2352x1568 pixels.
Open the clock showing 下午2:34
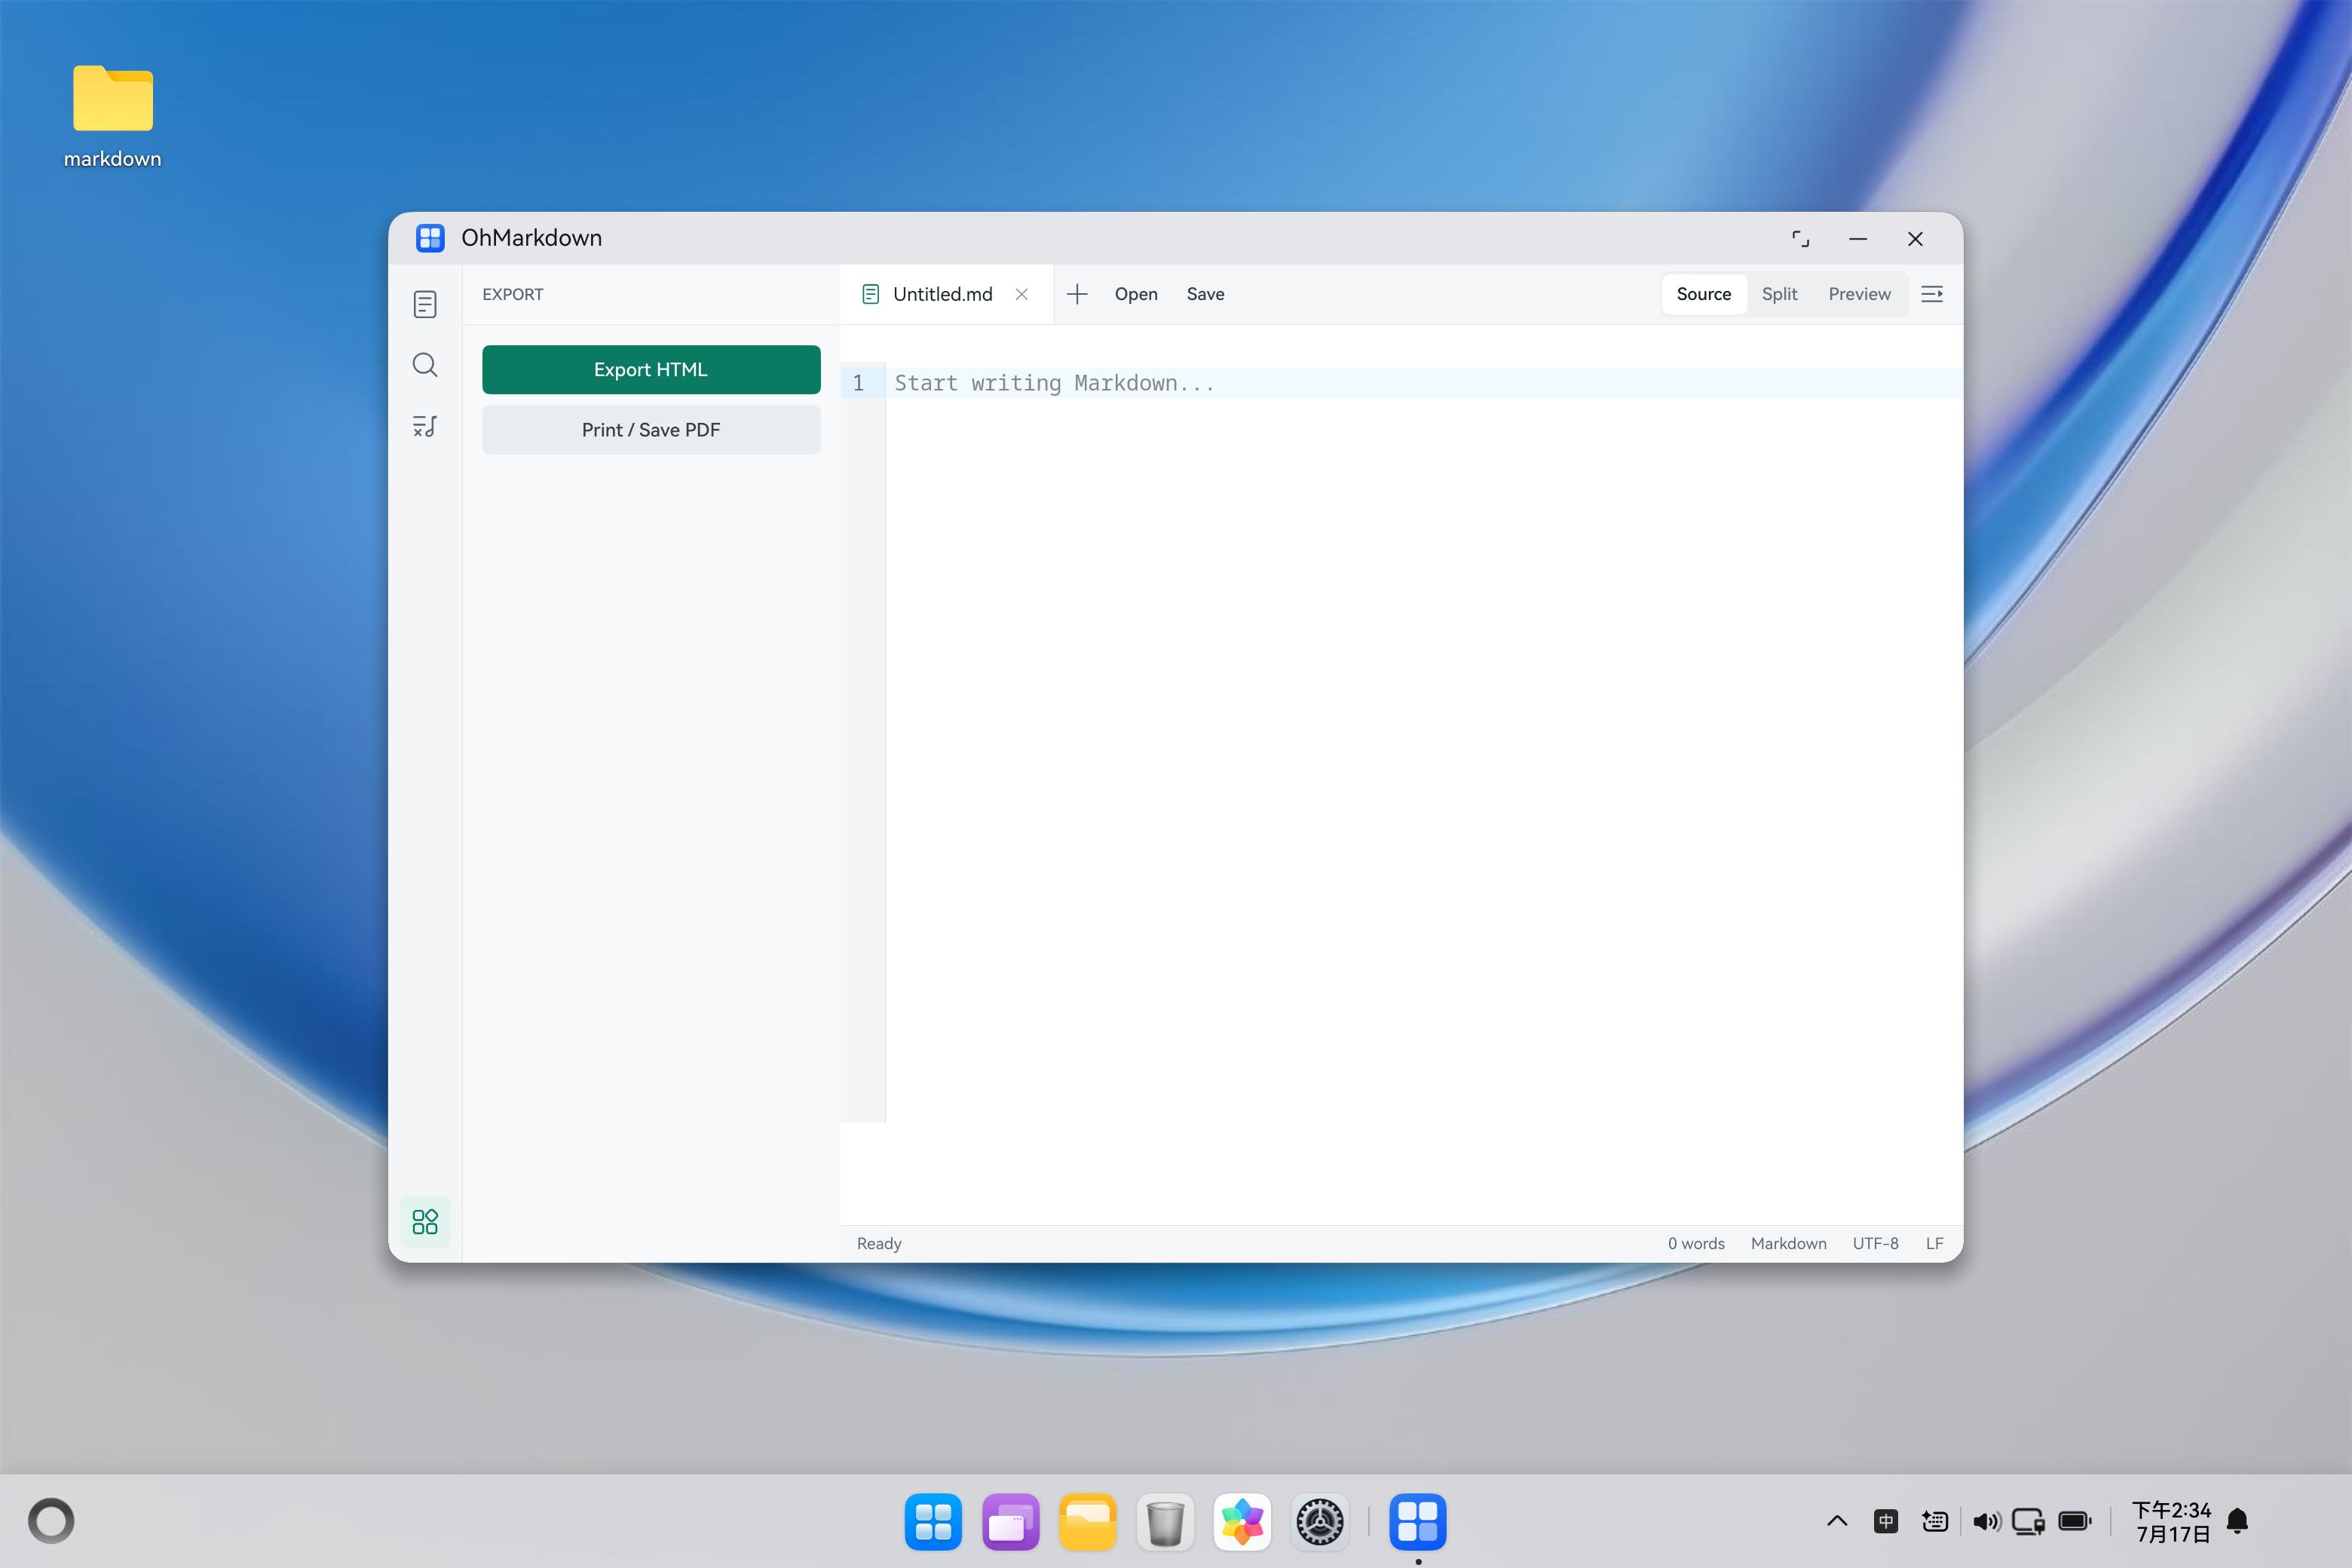tap(2171, 1521)
